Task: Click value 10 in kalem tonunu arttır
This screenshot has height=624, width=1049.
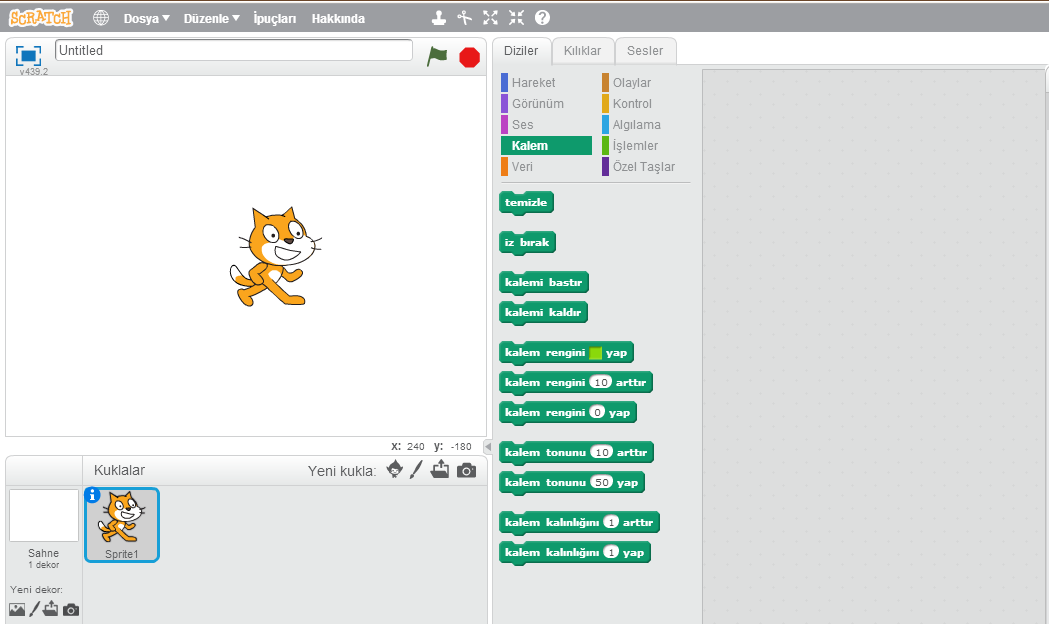Action: [x=602, y=453]
